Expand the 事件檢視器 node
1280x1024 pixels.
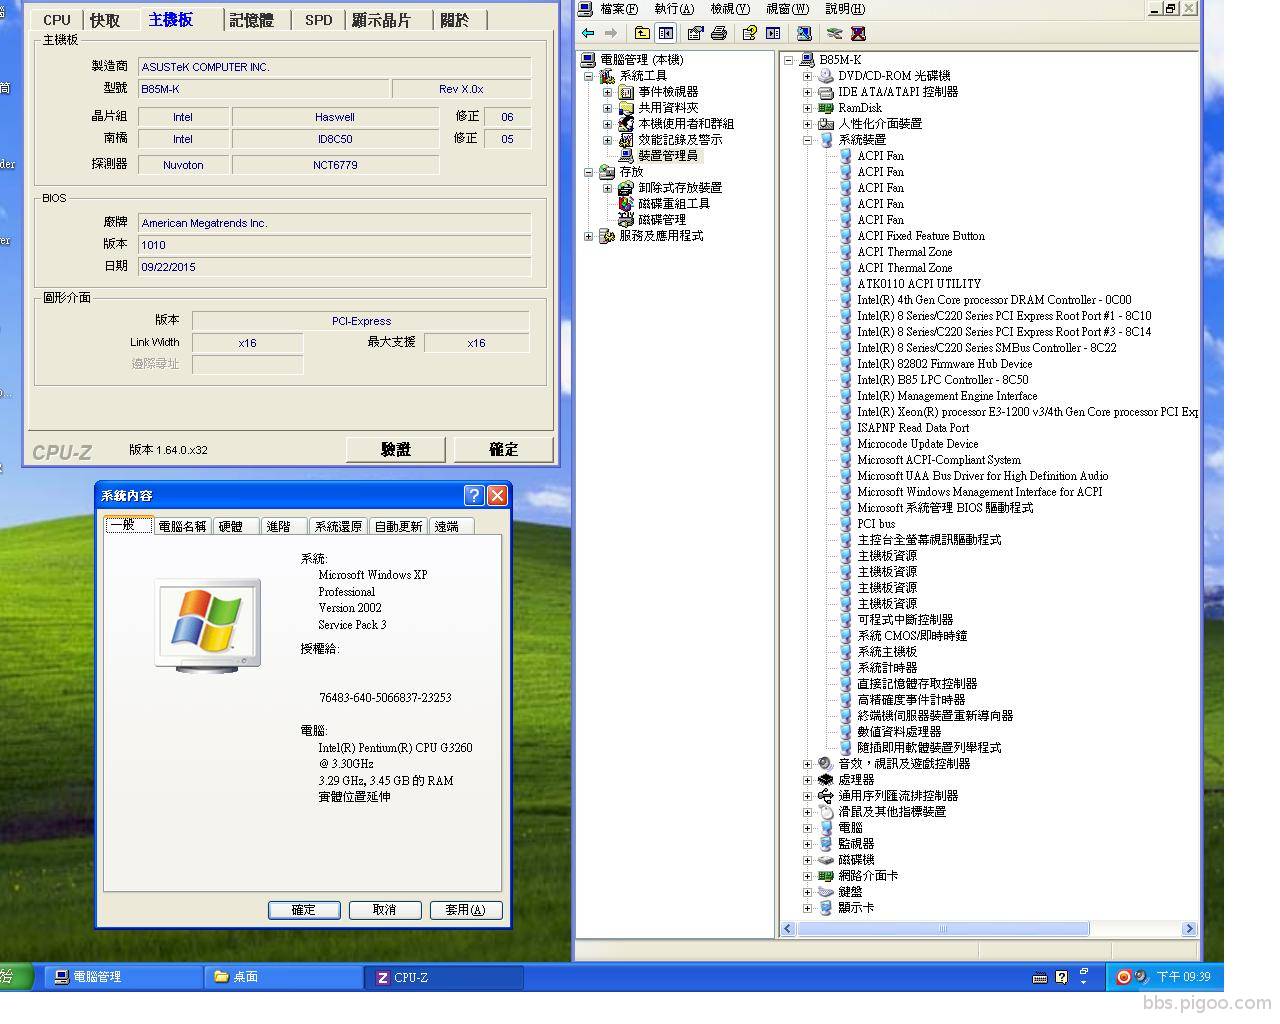[x=607, y=92]
